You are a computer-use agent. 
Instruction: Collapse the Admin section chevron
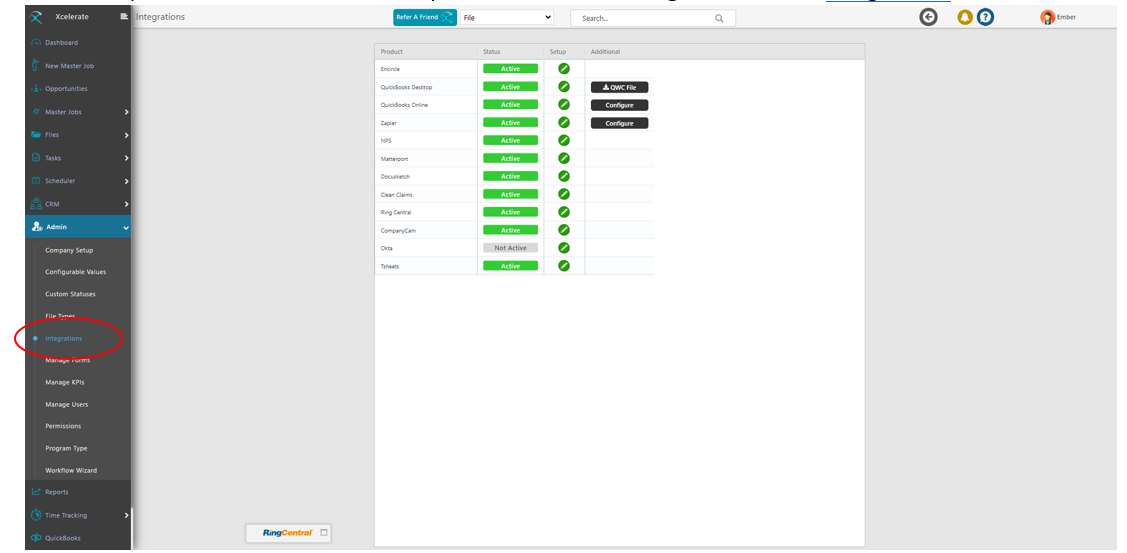126,227
